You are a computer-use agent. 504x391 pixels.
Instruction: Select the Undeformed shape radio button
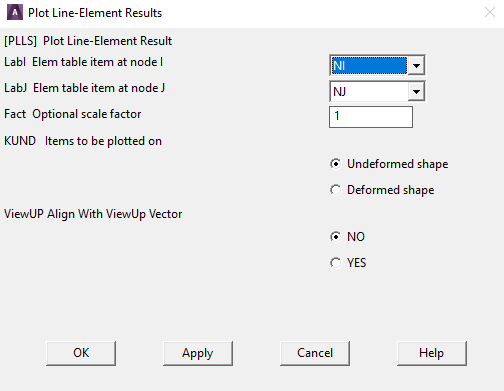[x=335, y=164]
